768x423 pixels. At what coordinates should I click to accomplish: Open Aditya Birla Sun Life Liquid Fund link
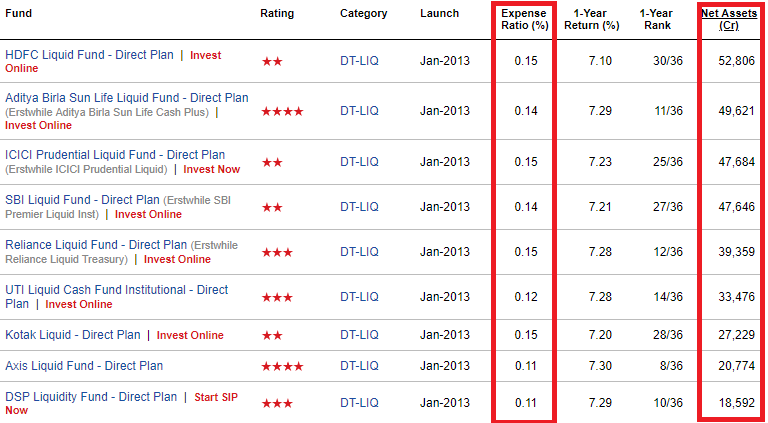[x=127, y=97]
